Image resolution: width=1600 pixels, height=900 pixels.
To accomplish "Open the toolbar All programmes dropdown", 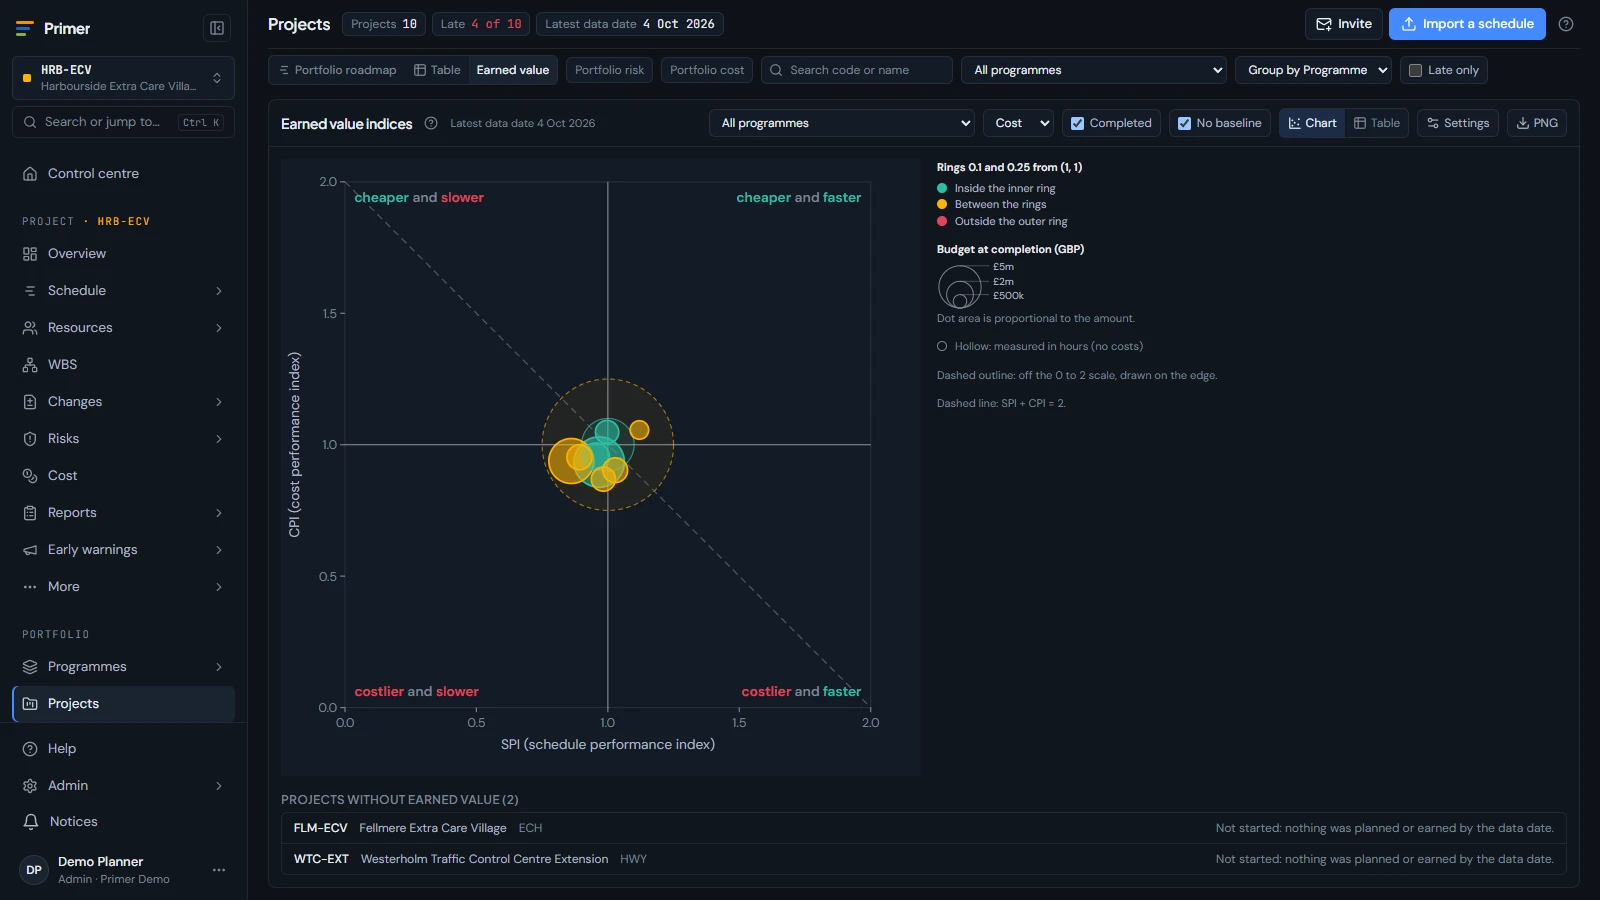I will [1094, 70].
